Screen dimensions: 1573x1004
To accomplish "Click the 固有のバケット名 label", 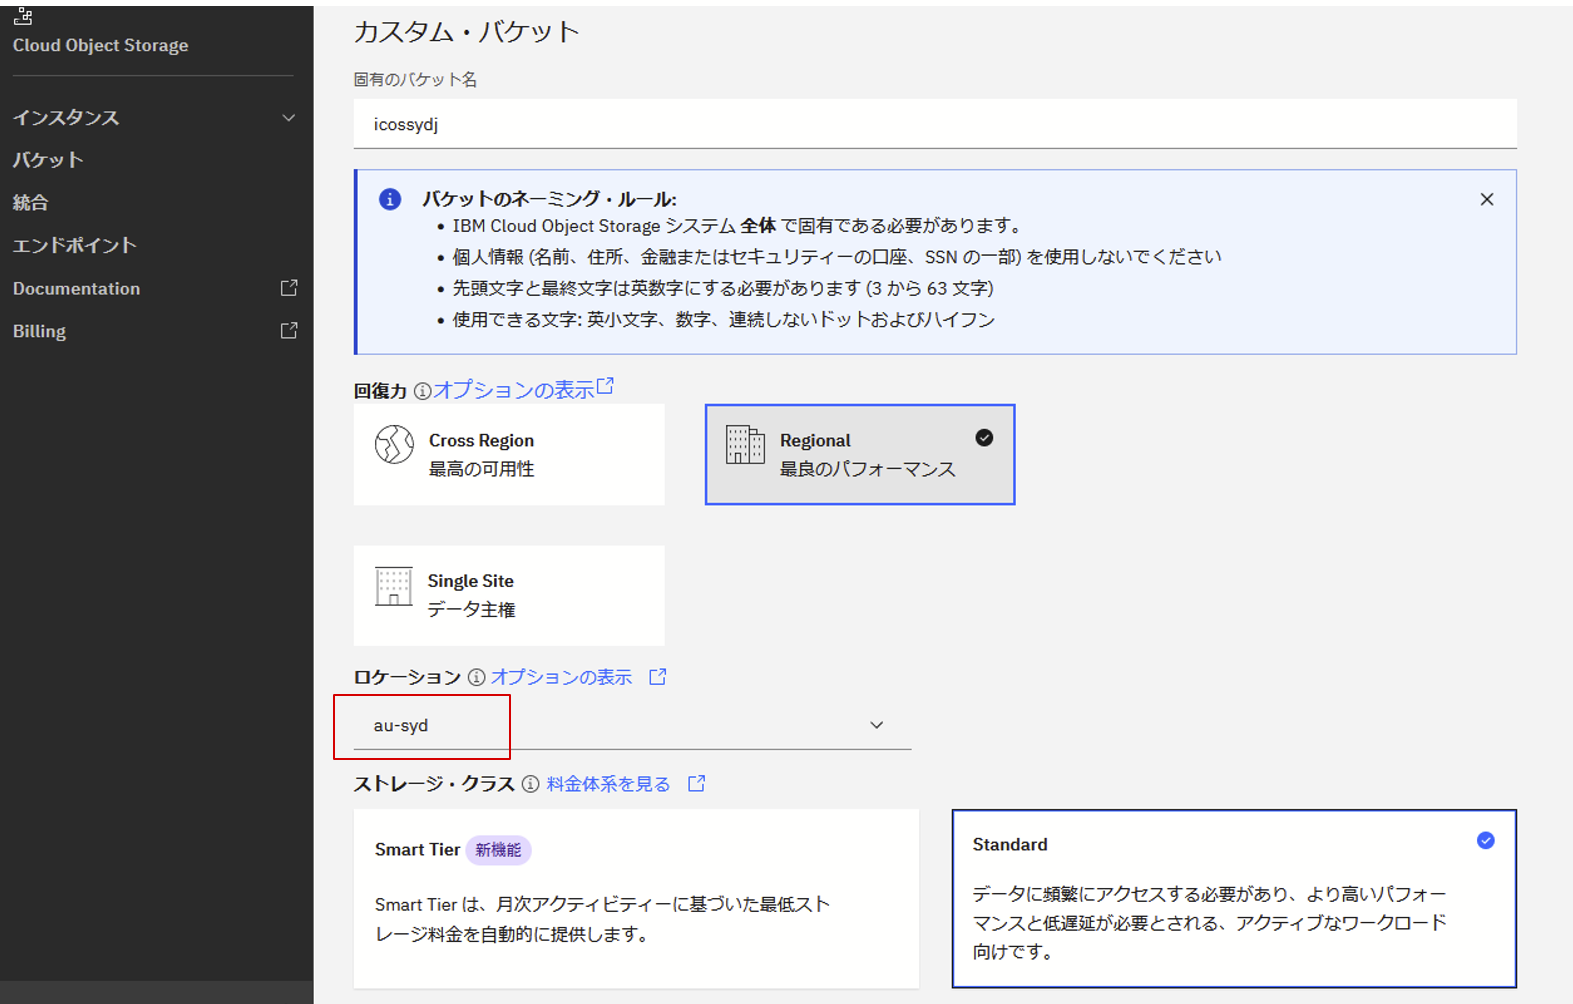I will click(415, 80).
